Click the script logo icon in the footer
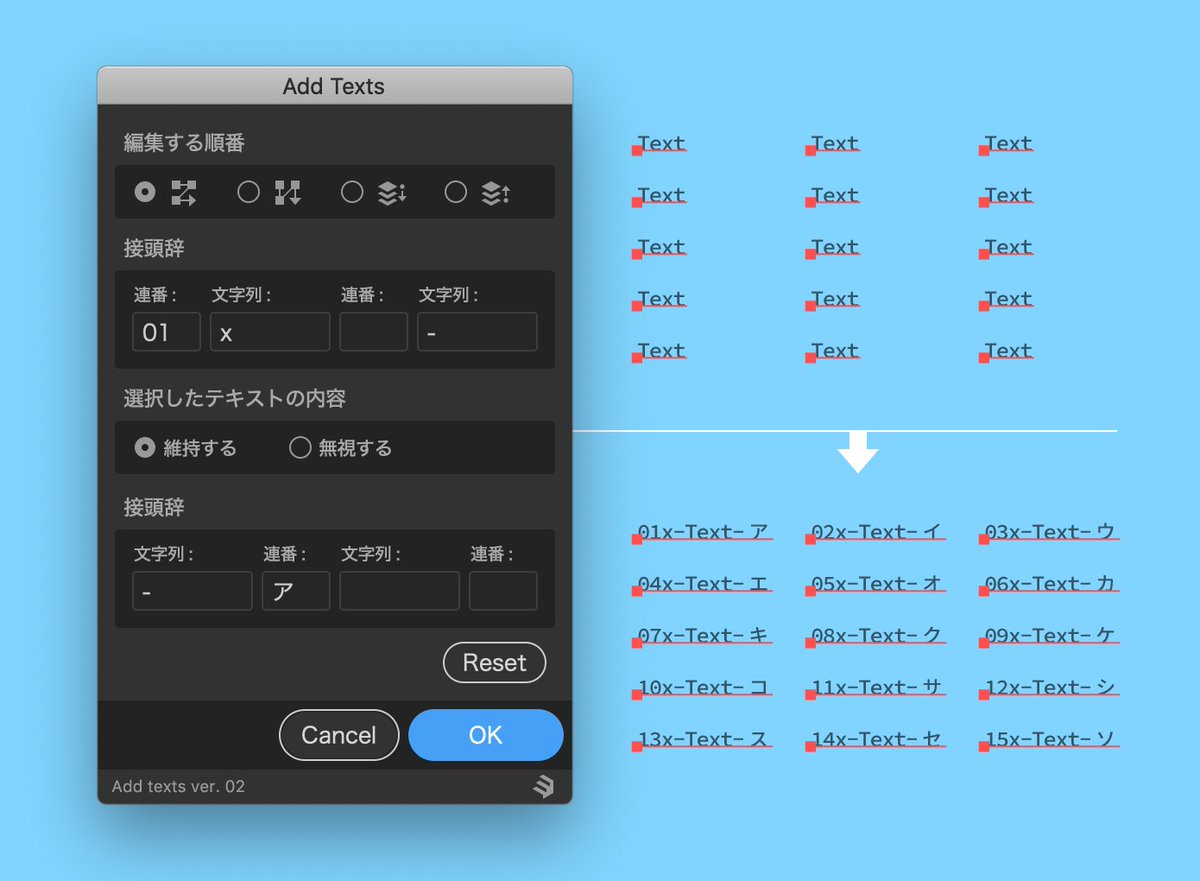 click(542, 788)
